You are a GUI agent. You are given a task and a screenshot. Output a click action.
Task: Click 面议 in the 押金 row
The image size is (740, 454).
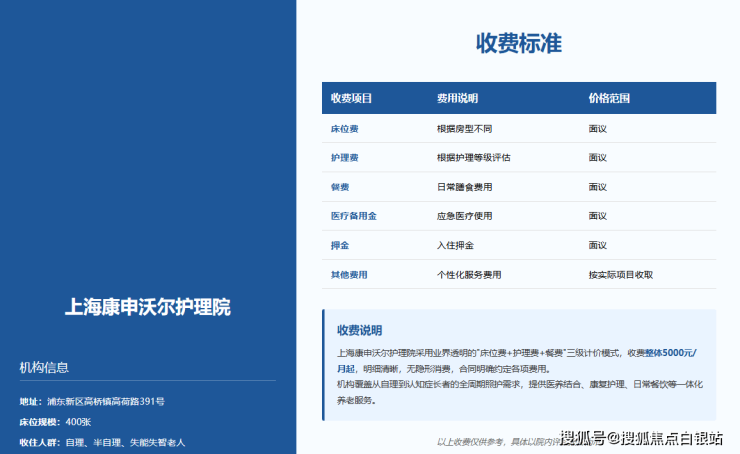point(597,245)
